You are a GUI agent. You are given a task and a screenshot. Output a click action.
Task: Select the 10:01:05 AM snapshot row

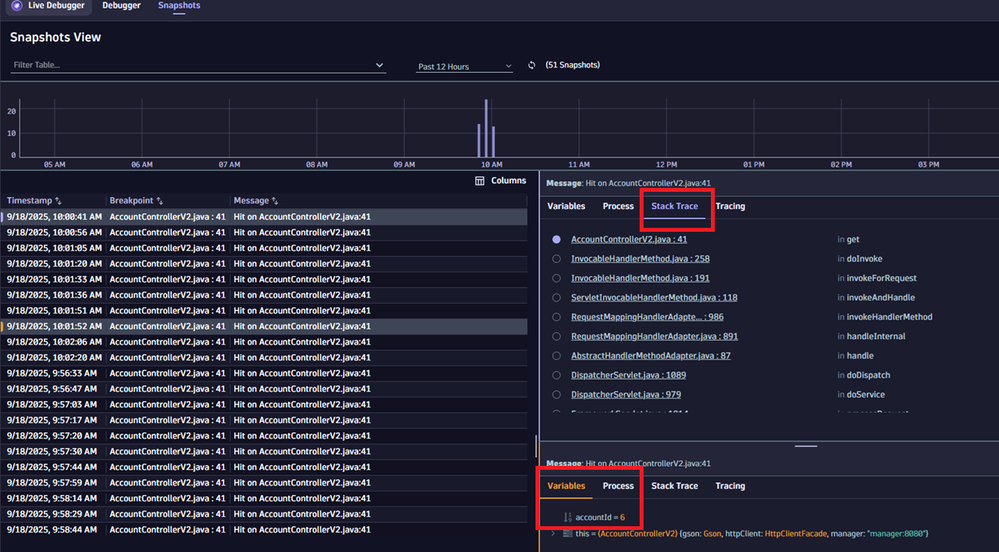[x=264, y=248]
